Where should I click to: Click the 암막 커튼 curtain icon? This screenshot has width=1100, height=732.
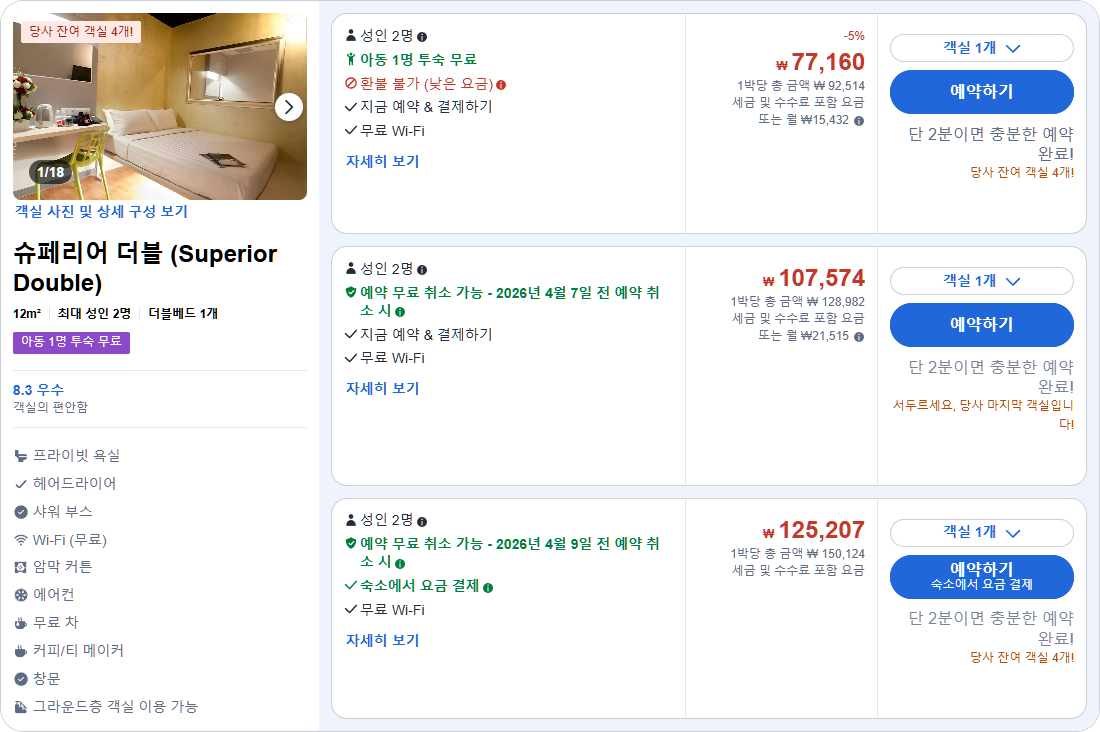point(20,566)
